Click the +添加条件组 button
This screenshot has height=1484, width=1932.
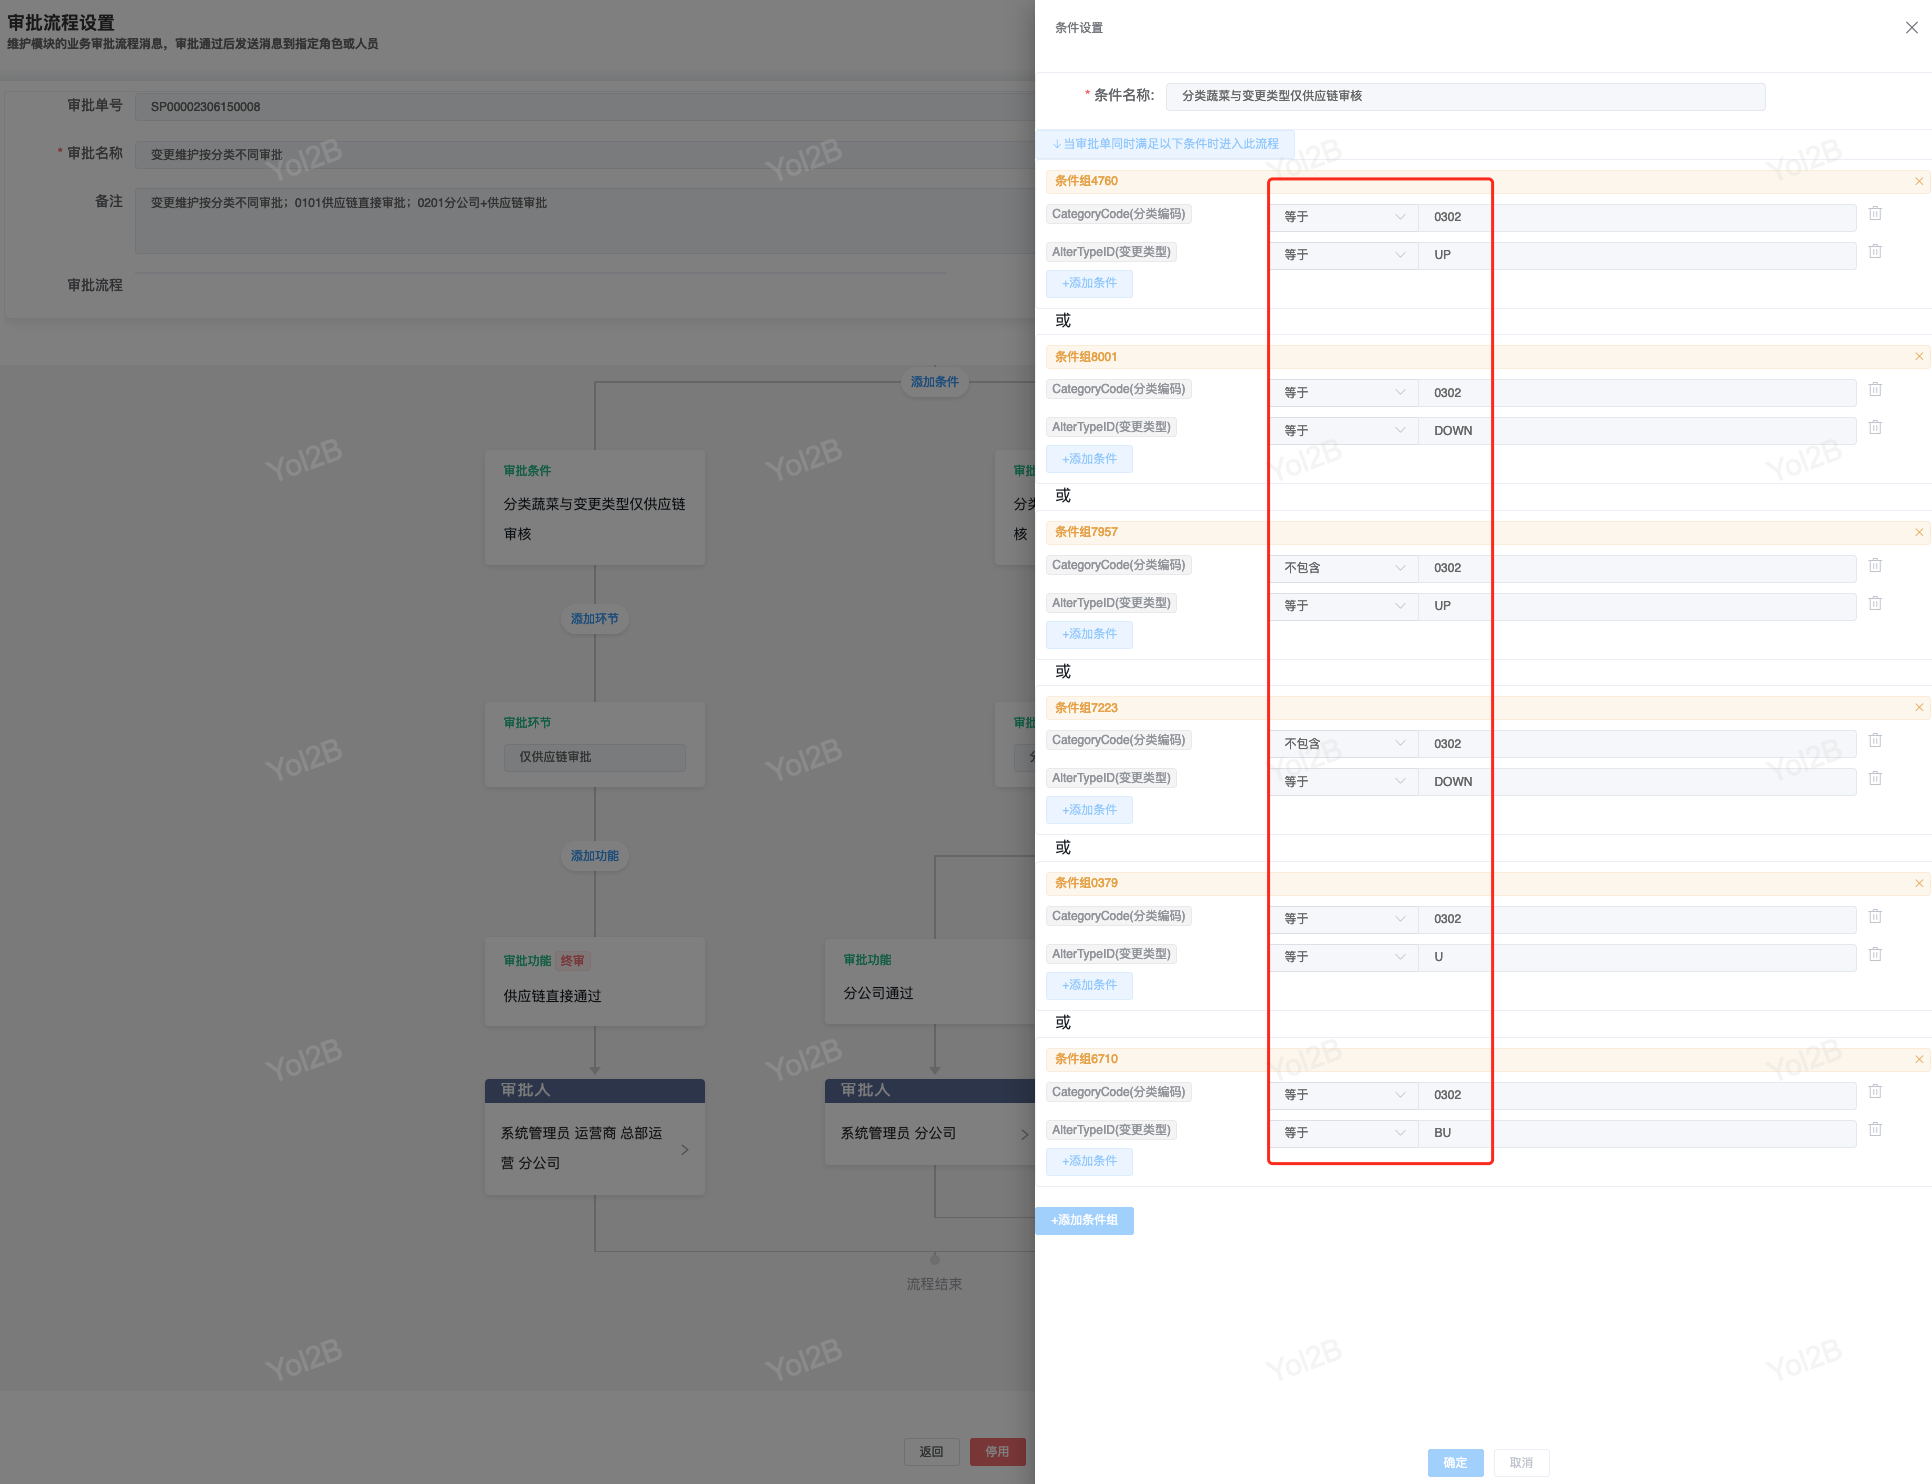pos(1084,1221)
